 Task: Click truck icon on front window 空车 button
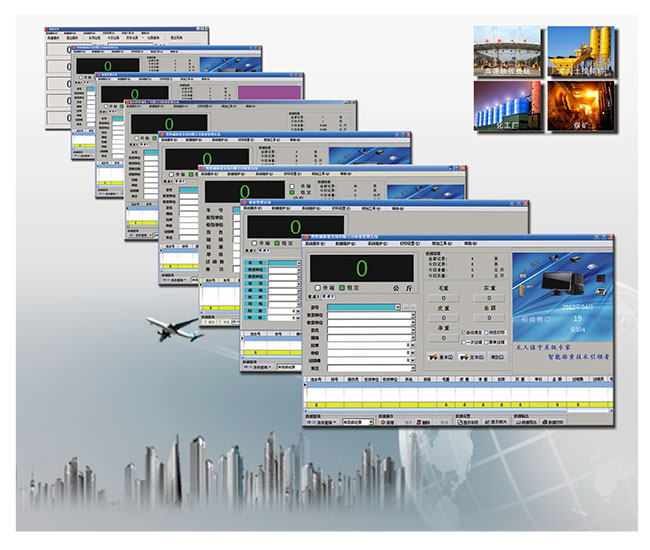coord(464,357)
